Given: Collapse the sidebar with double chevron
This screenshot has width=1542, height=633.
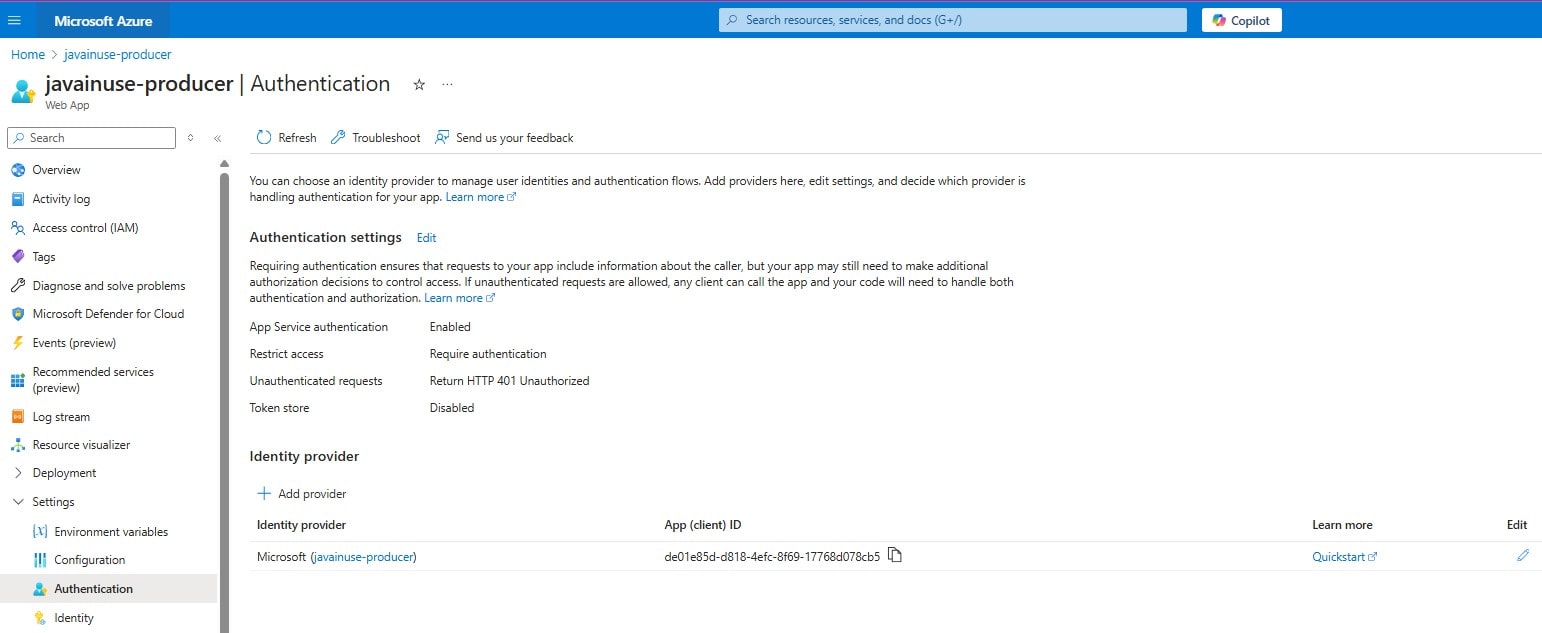Looking at the screenshot, I should click(x=217, y=138).
